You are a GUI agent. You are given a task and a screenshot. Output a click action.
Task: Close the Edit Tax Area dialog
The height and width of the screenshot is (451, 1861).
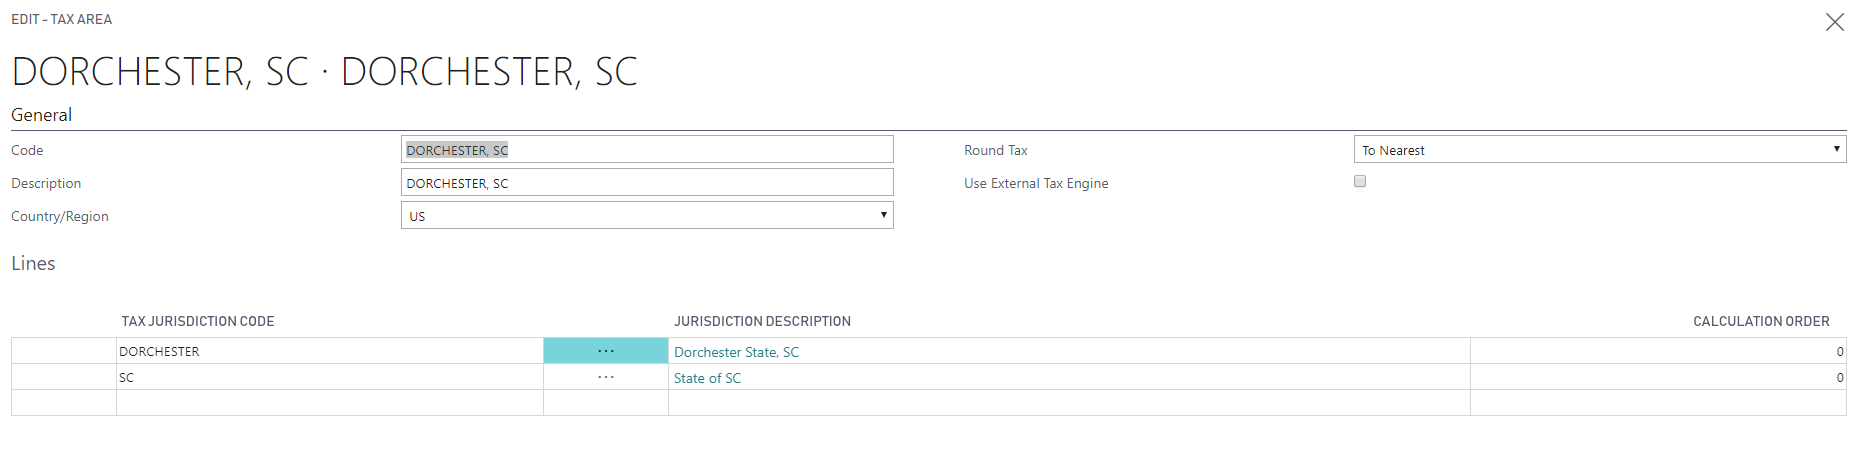pos(1834,22)
